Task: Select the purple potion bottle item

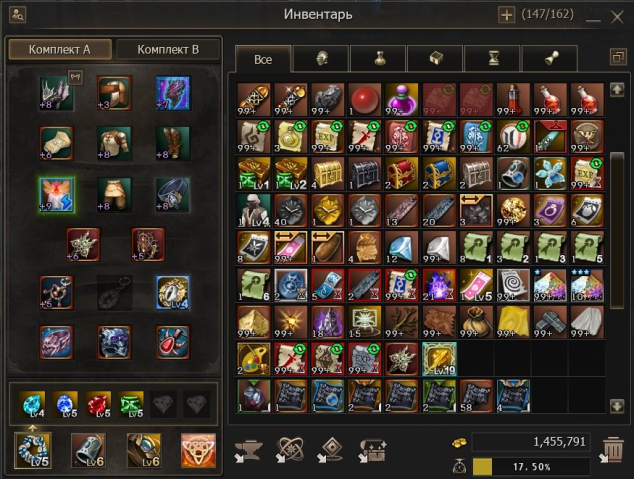Action: tap(402, 100)
